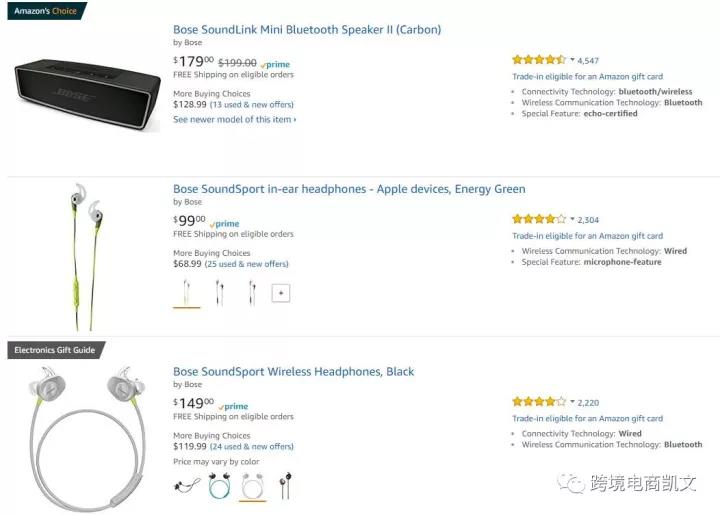Select the third in-ear headphone color variant

click(x=252, y=292)
